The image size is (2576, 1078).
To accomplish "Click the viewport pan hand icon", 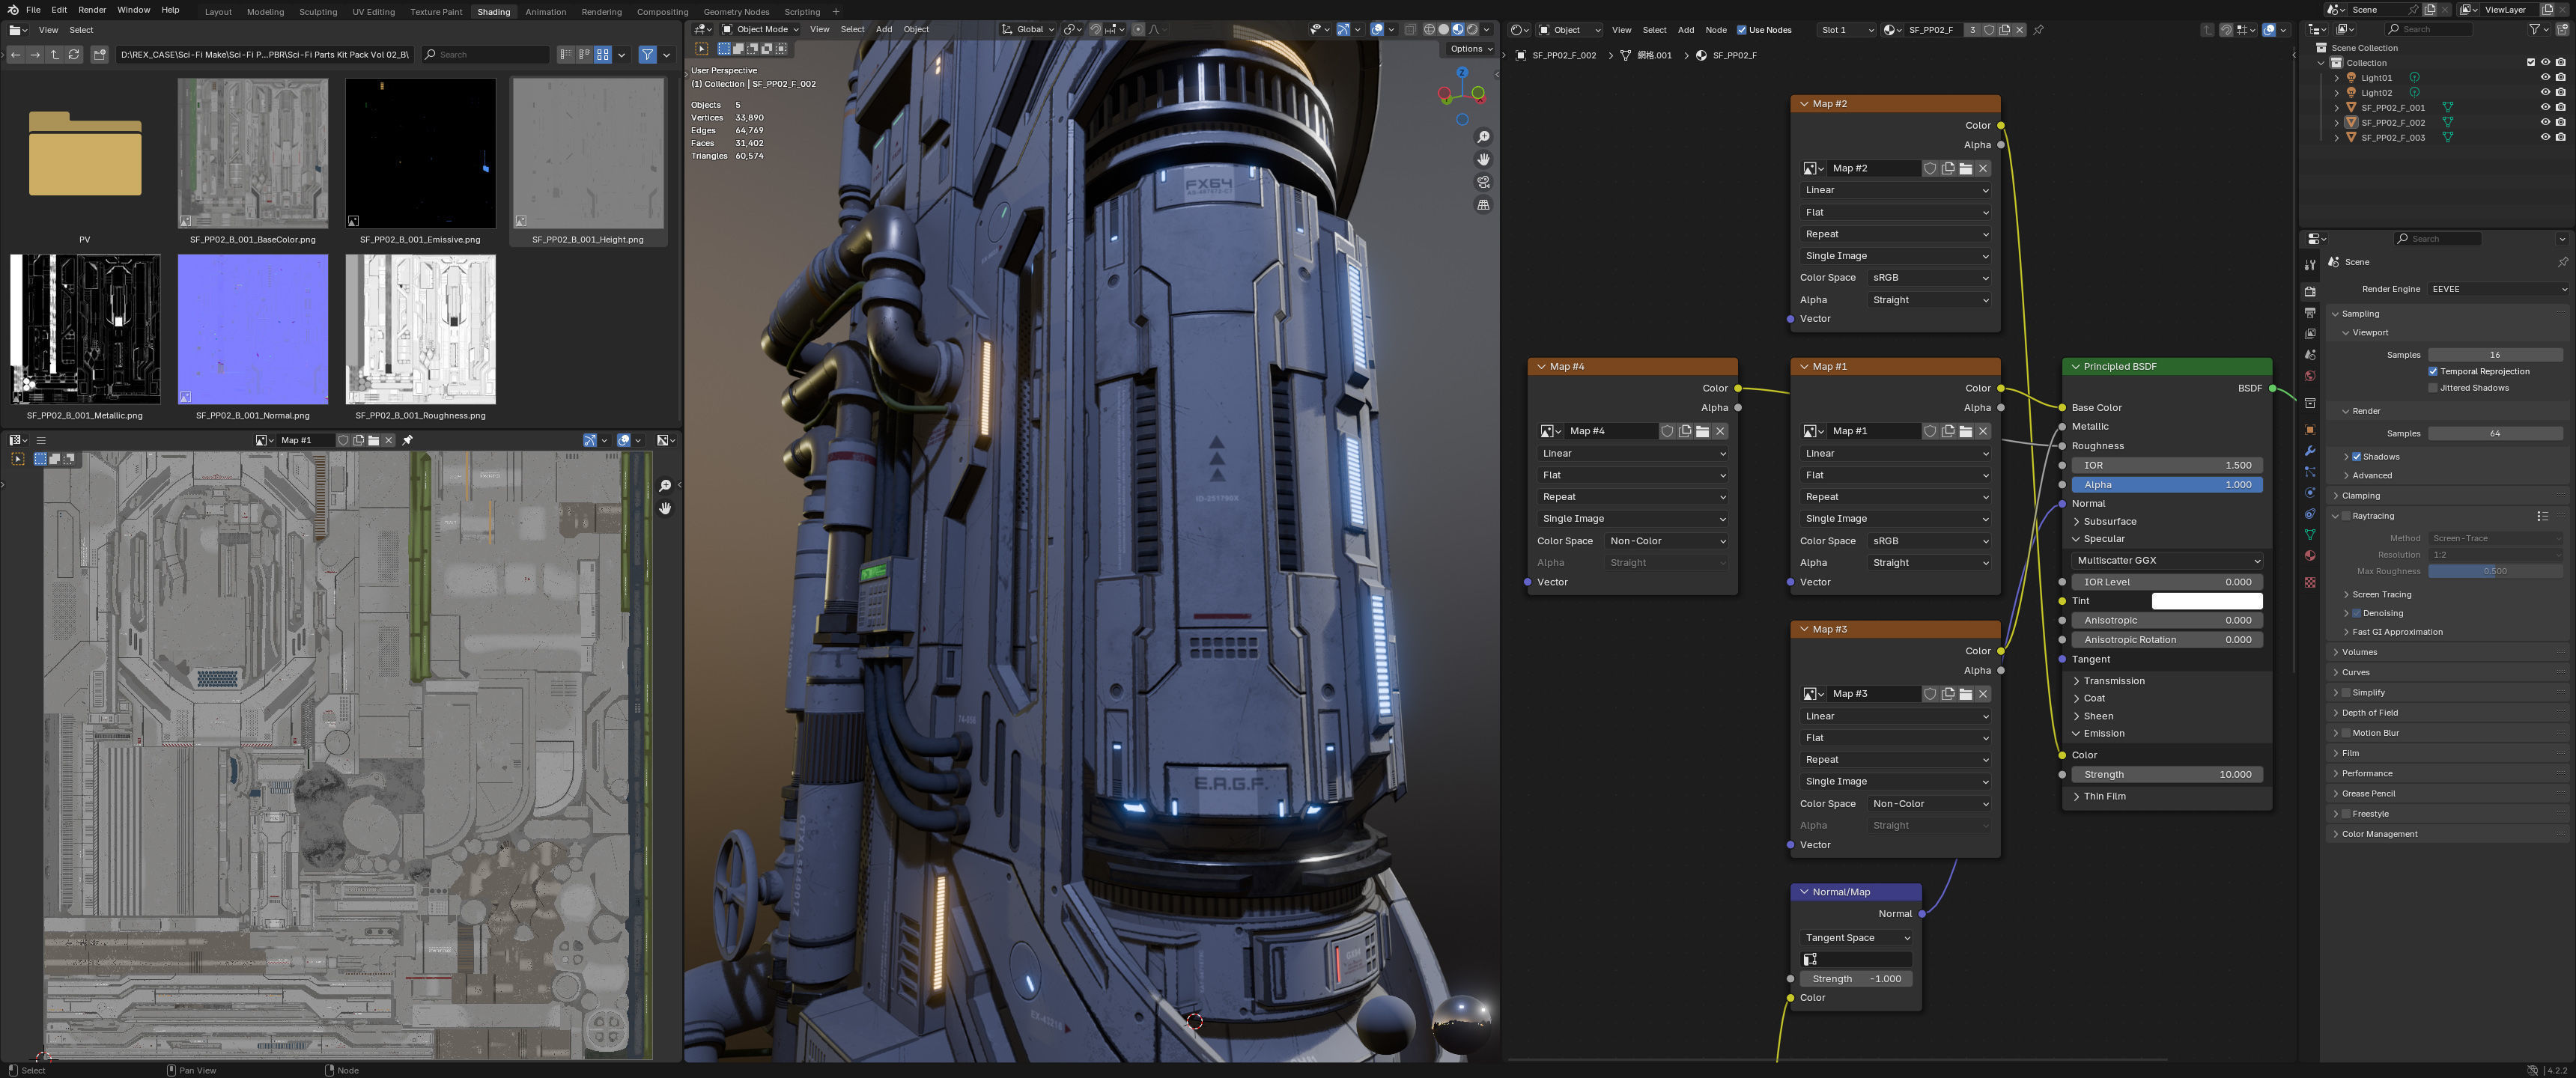I will click(1483, 160).
